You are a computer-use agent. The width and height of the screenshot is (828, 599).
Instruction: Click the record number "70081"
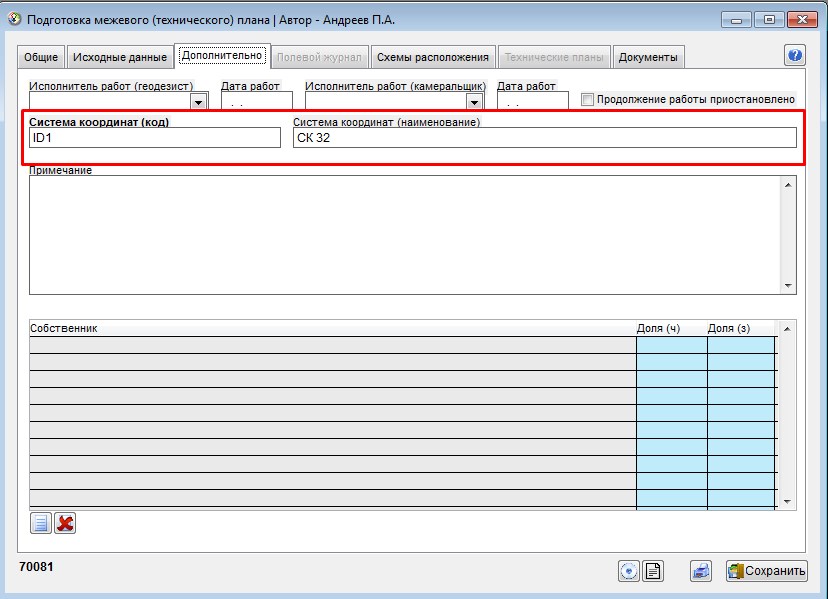tap(36, 567)
